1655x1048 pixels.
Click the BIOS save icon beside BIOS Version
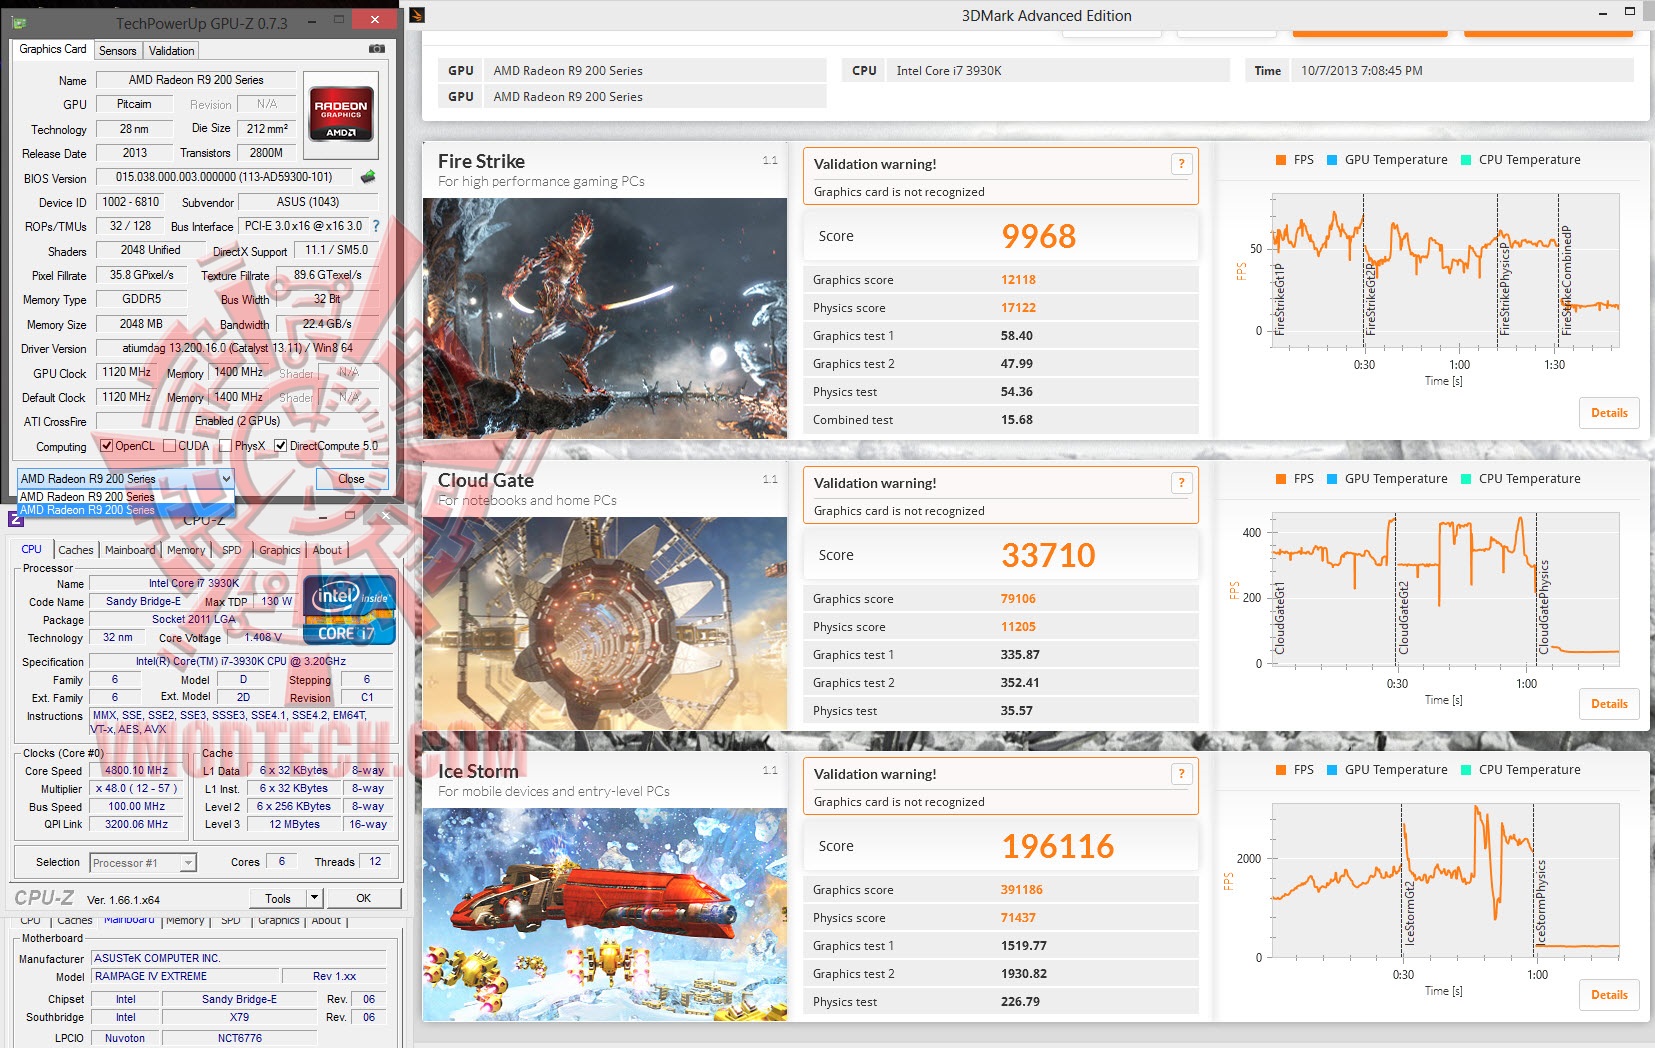click(x=368, y=177)
